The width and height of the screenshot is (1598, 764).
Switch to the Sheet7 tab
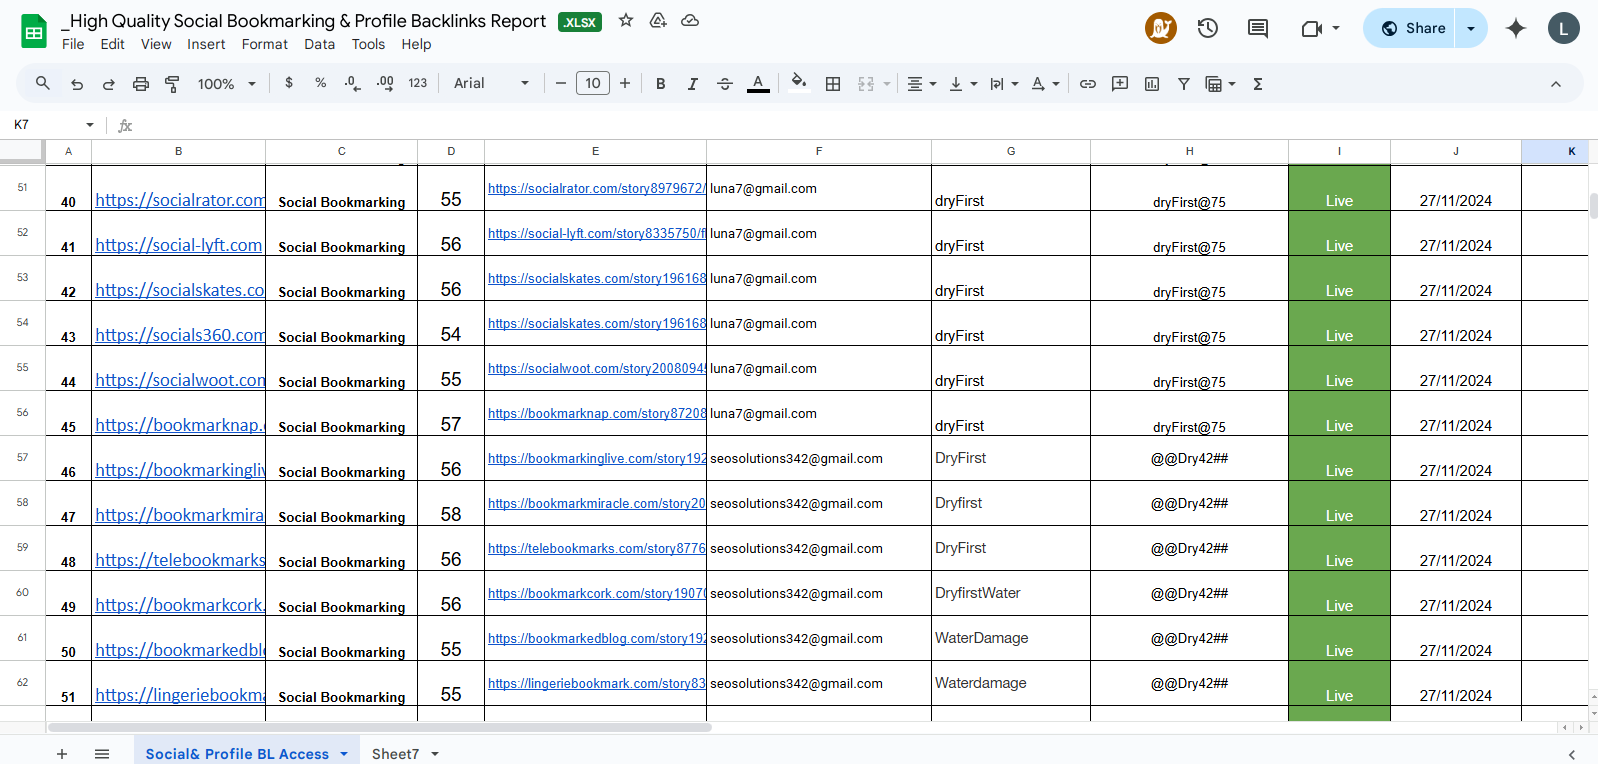[395, 754]
